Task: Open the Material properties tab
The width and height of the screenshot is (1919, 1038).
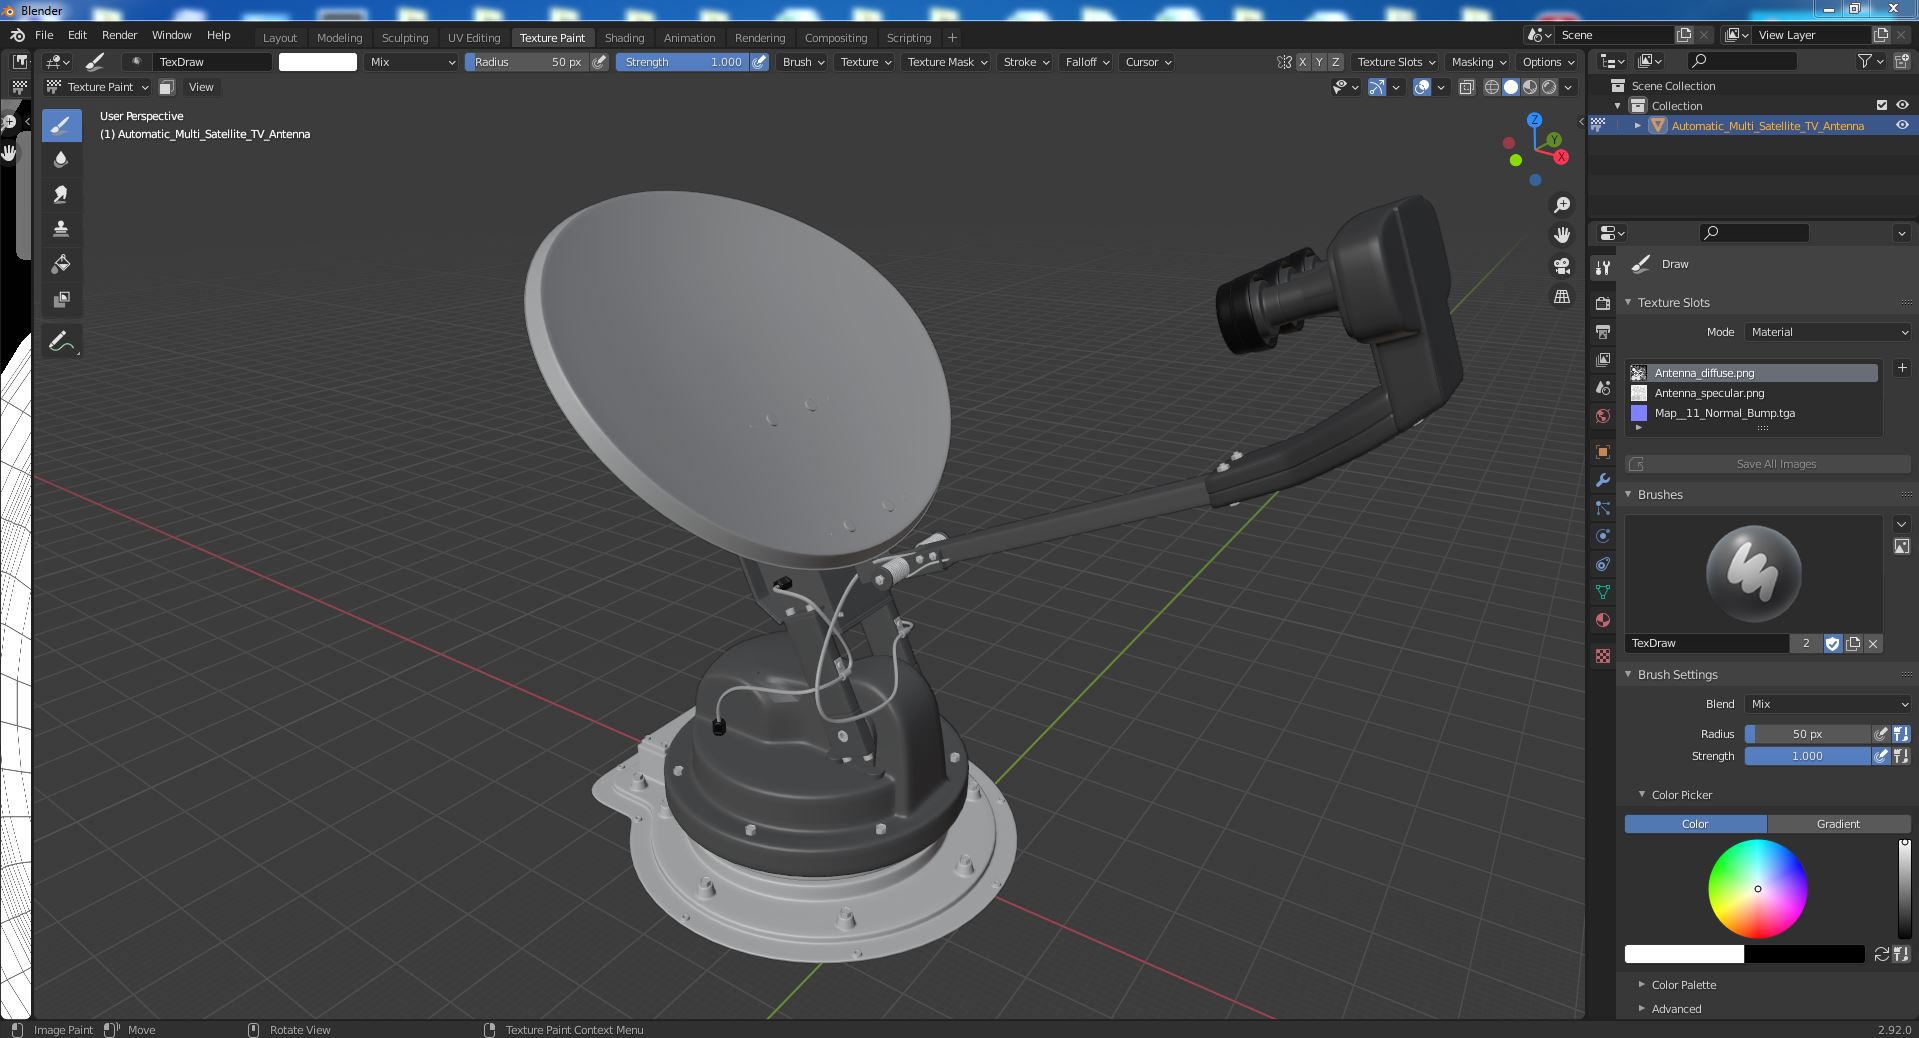Action: [1603, 619]
